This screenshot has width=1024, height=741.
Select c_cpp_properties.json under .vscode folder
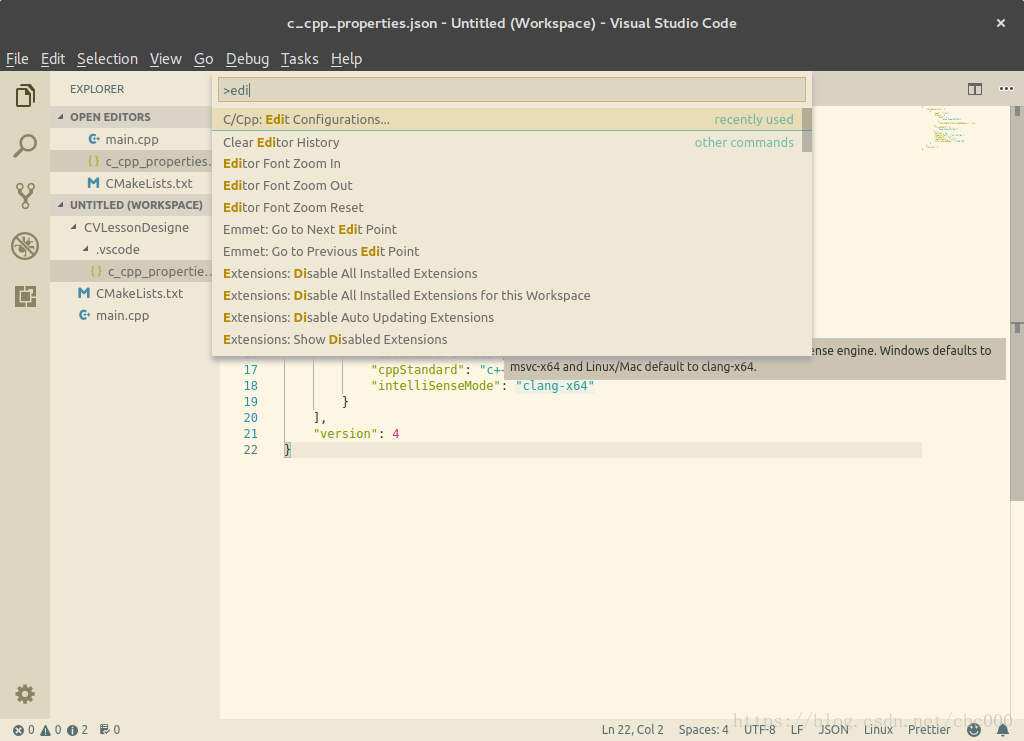point(131,272)
